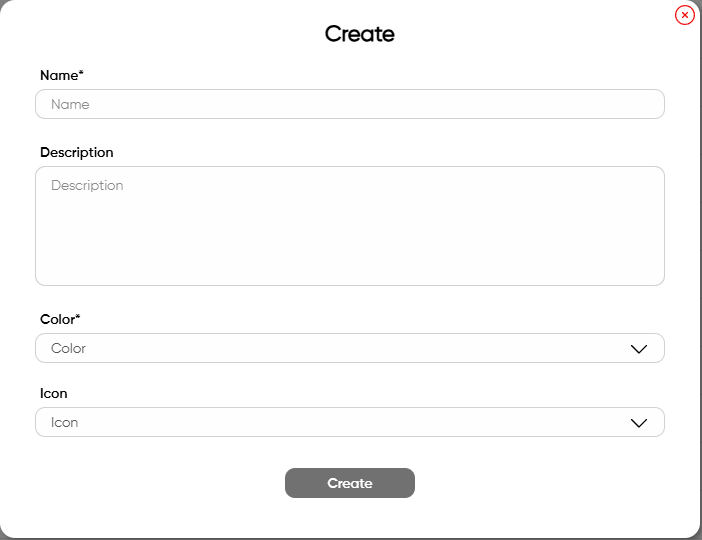
Task: Click the empty bottom area of Description box
Action: [350, 251]
